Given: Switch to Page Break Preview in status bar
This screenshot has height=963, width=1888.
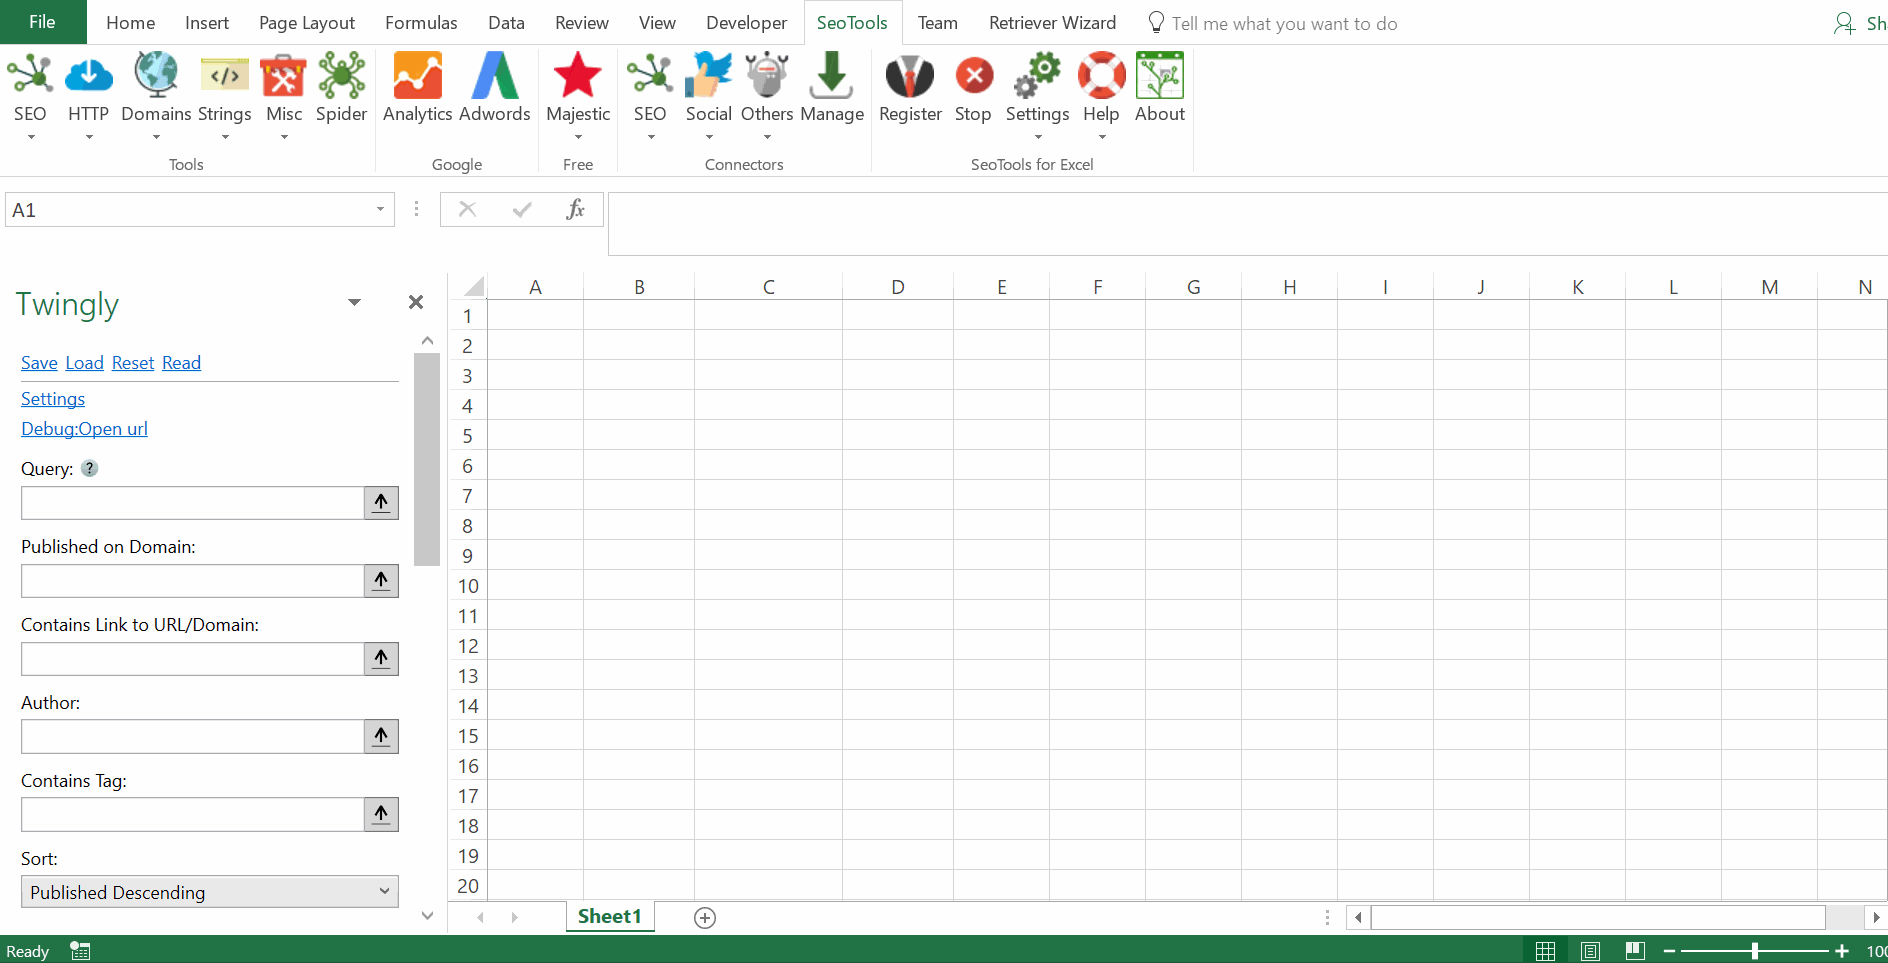Looking at the screenshot, I should (1635, 951).
